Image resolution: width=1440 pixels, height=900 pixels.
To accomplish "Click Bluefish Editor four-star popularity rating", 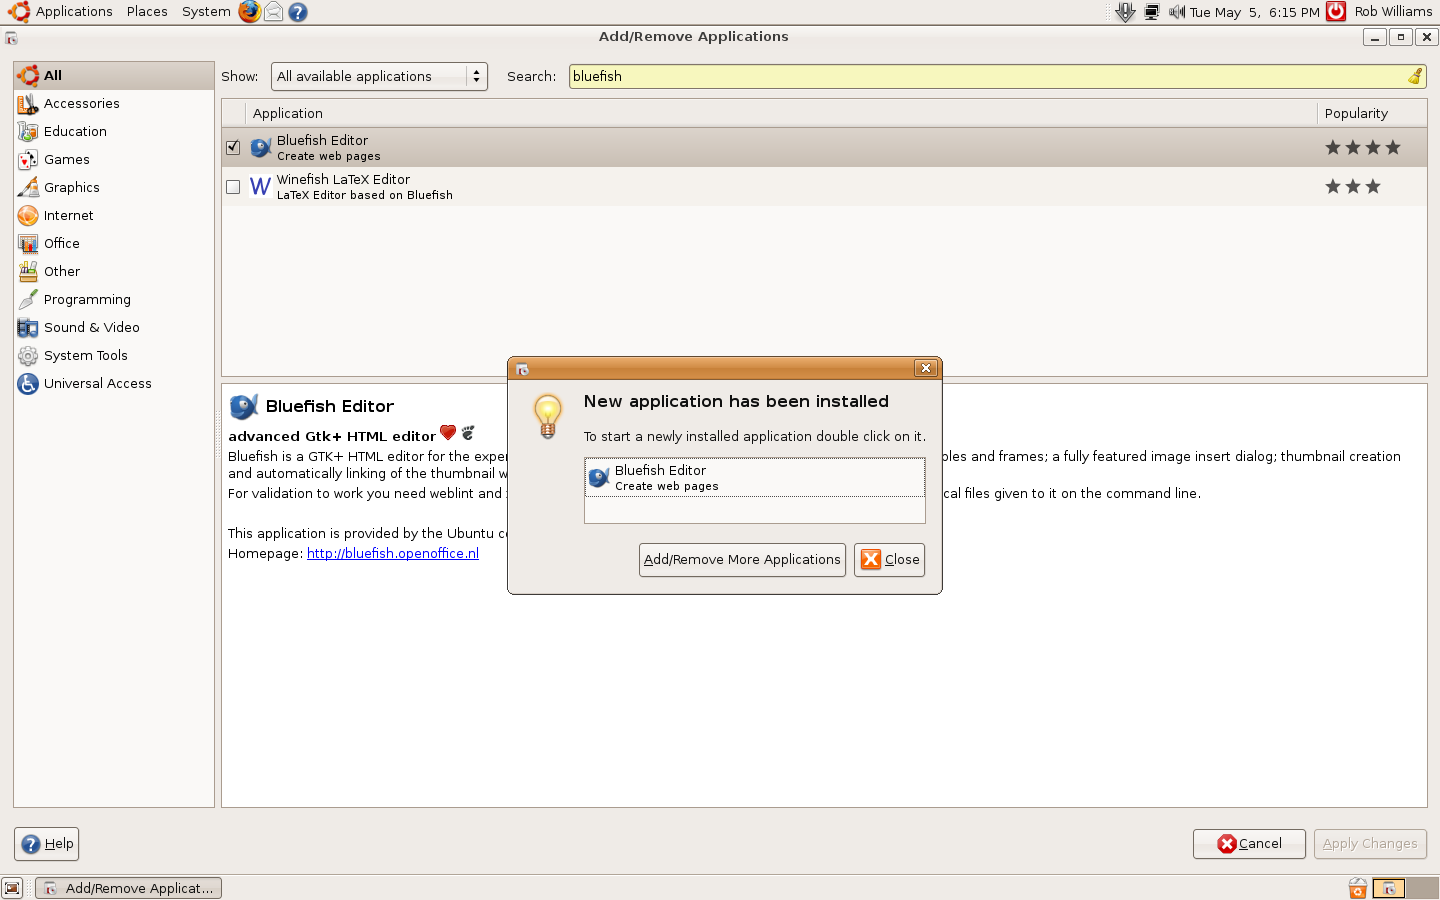I will click(x=1362, y=148).
